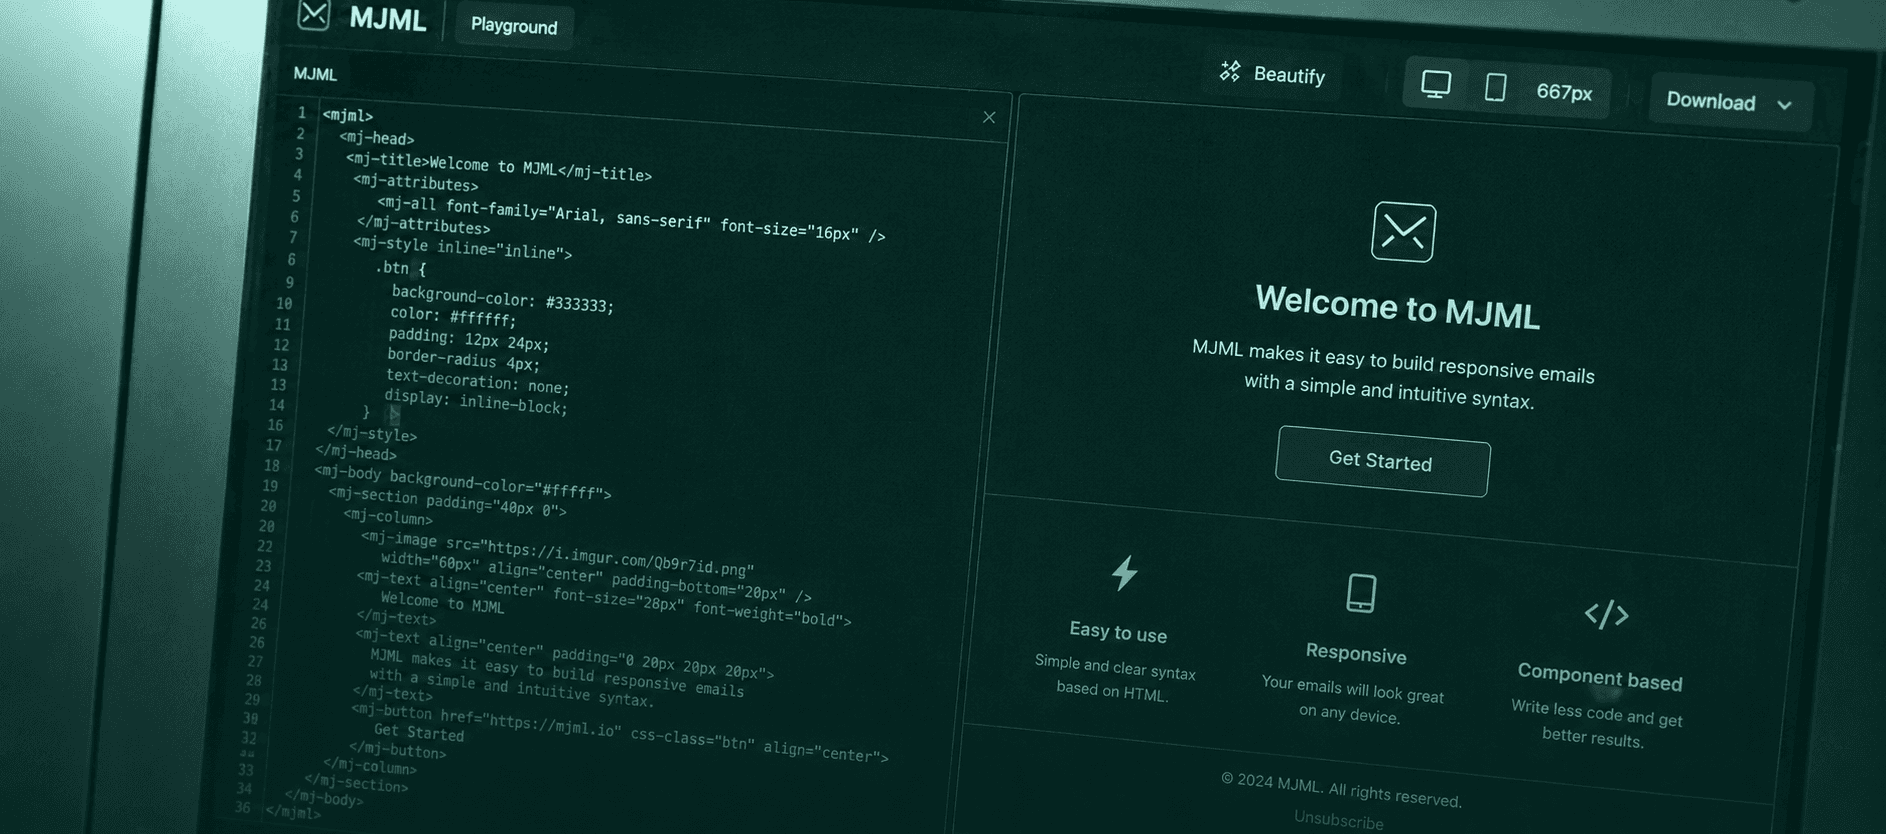Viewport: 1886px width, 834px height.
Task: Open the Download dropdown
Action: point(1730,102)
